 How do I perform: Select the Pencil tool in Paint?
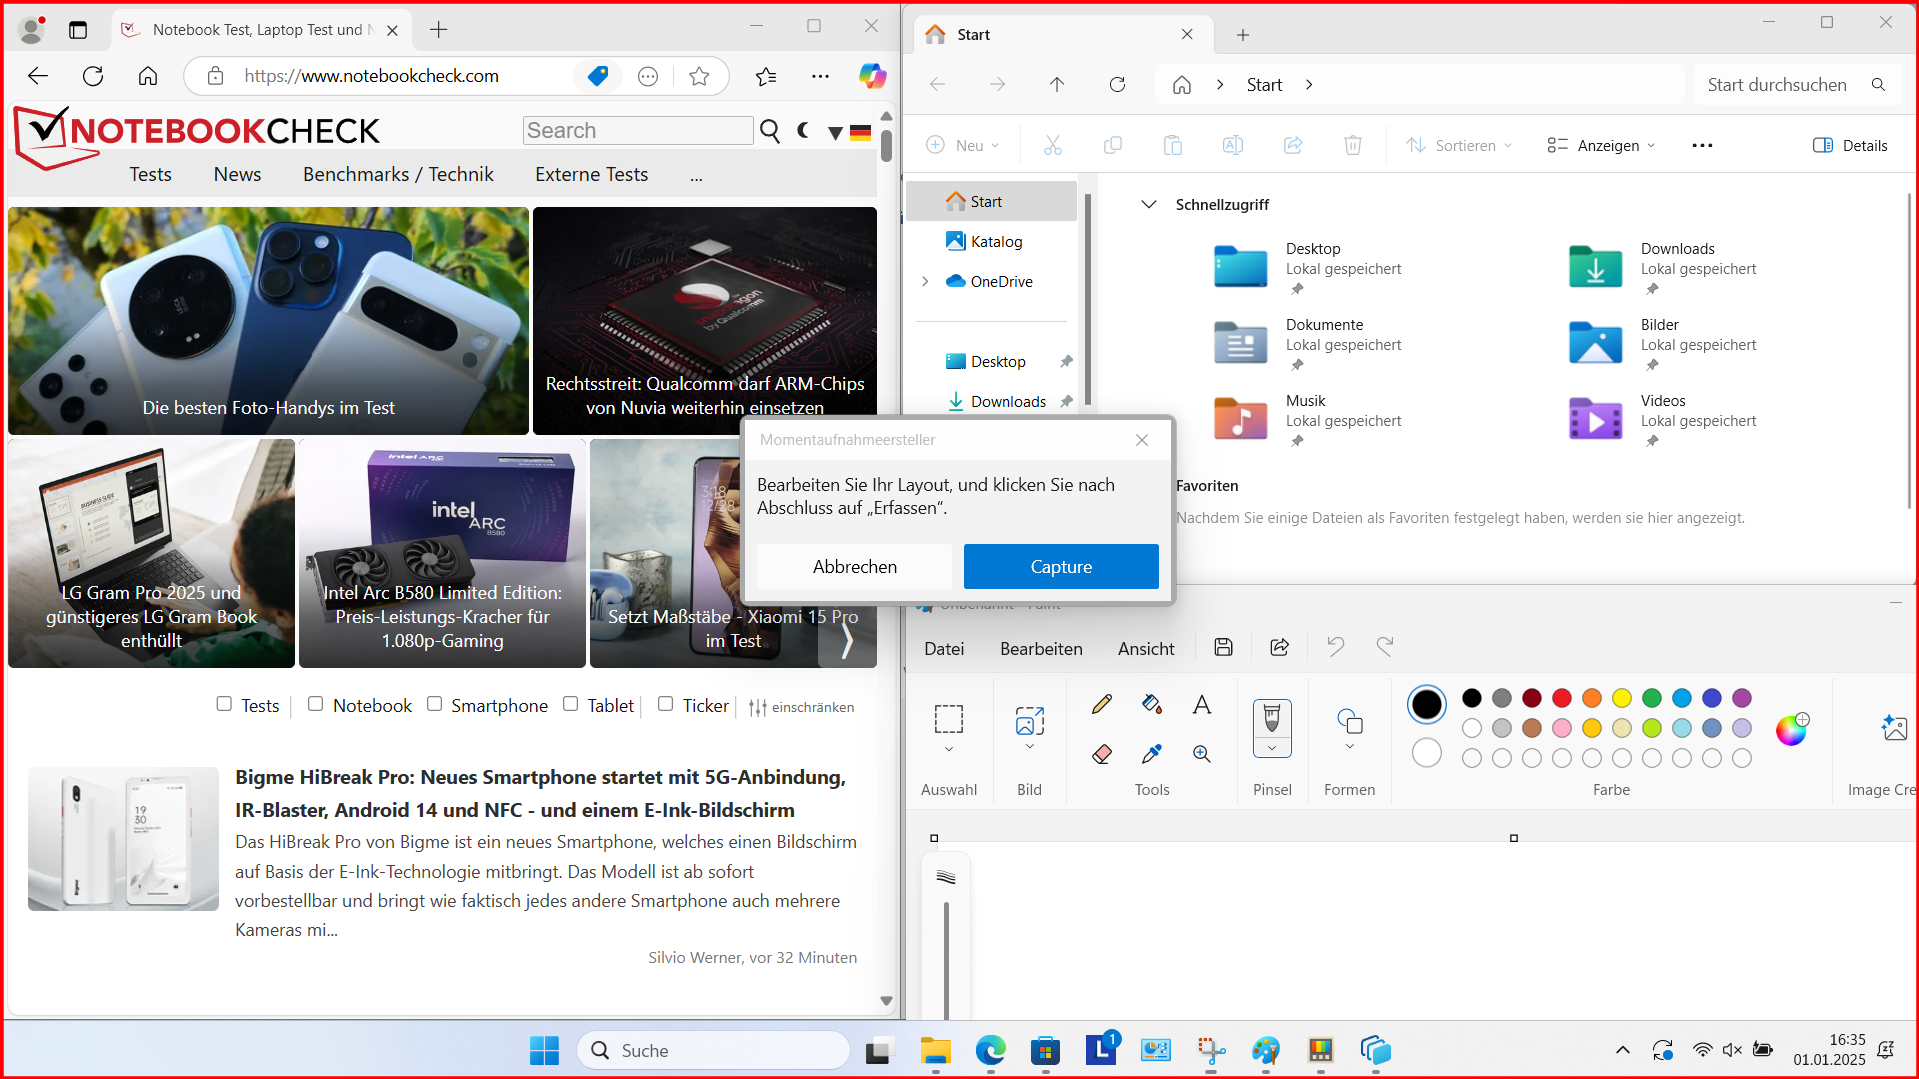[x=1102, y=704]
